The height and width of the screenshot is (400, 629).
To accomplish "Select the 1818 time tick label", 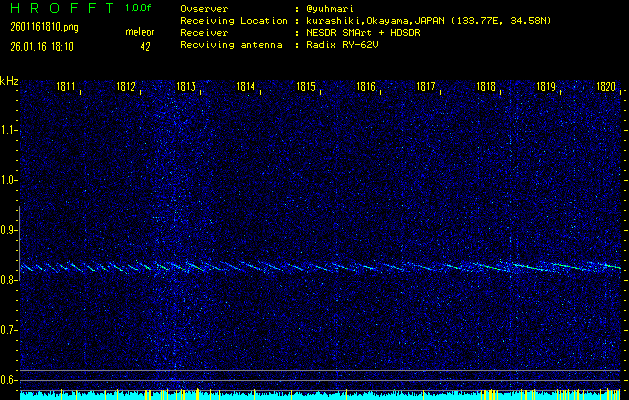I will pos(486,88).
